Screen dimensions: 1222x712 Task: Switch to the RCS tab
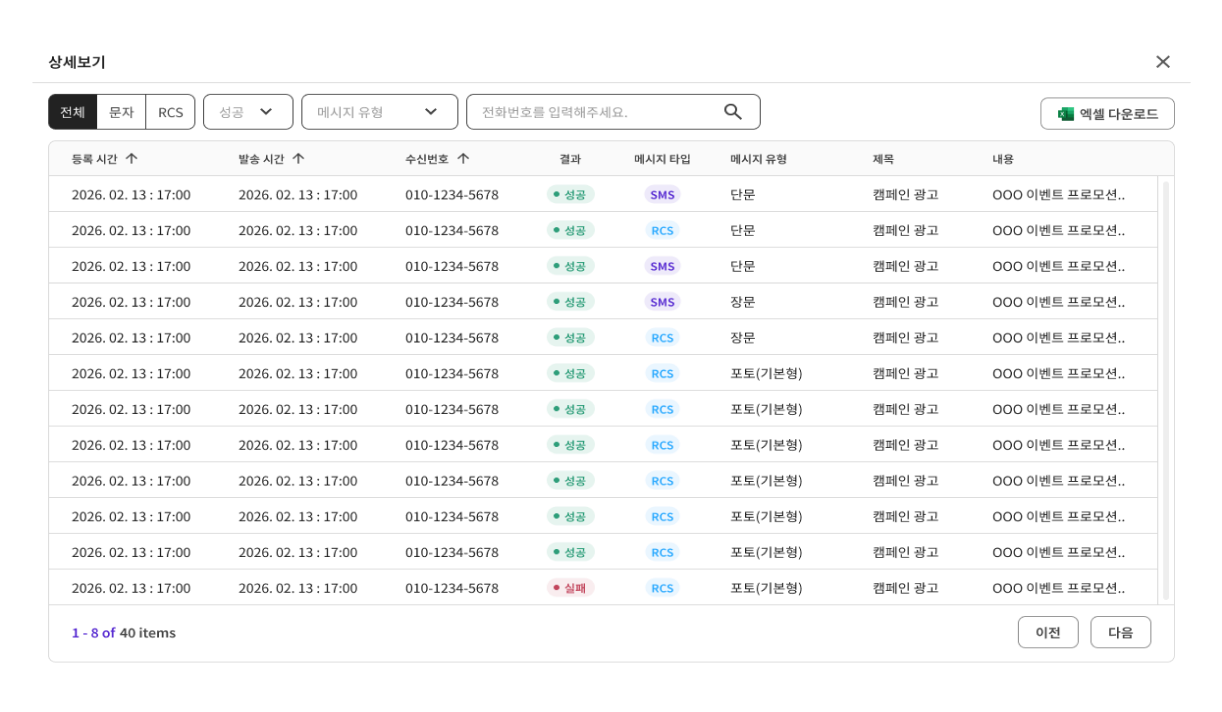pos(170,112)
